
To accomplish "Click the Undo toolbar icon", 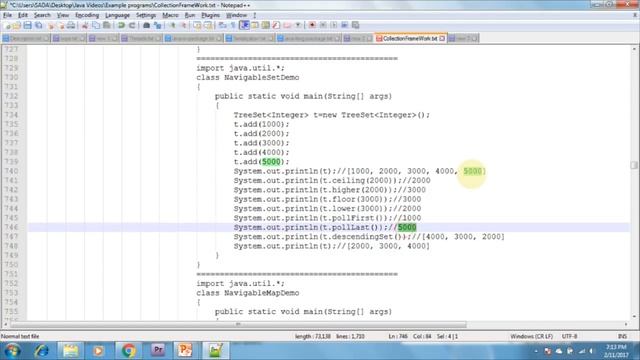I will [121, 25].
